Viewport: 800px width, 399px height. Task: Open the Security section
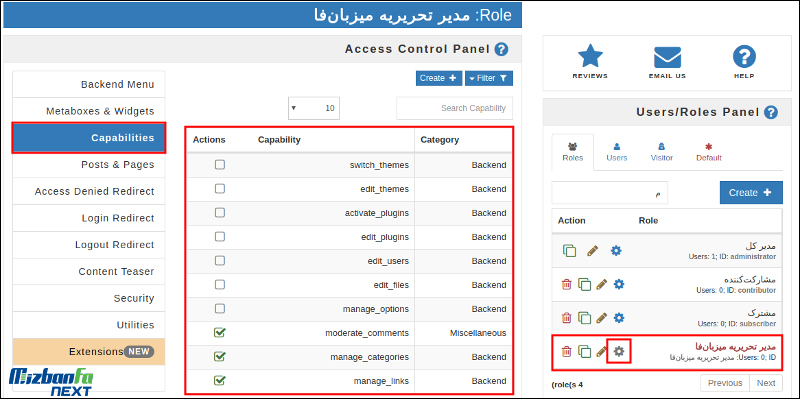click(89, 298)
